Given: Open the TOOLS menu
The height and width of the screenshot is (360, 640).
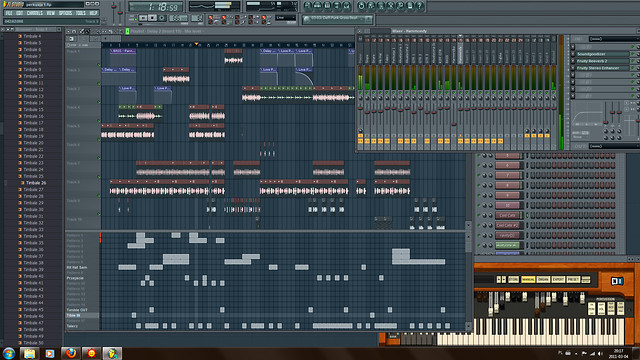Looking at the screenshot, I should point(81,13).
